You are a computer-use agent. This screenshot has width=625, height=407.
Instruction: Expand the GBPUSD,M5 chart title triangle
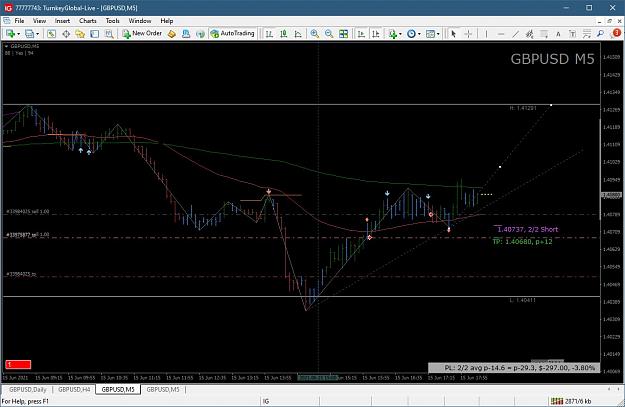coord(6,46)
